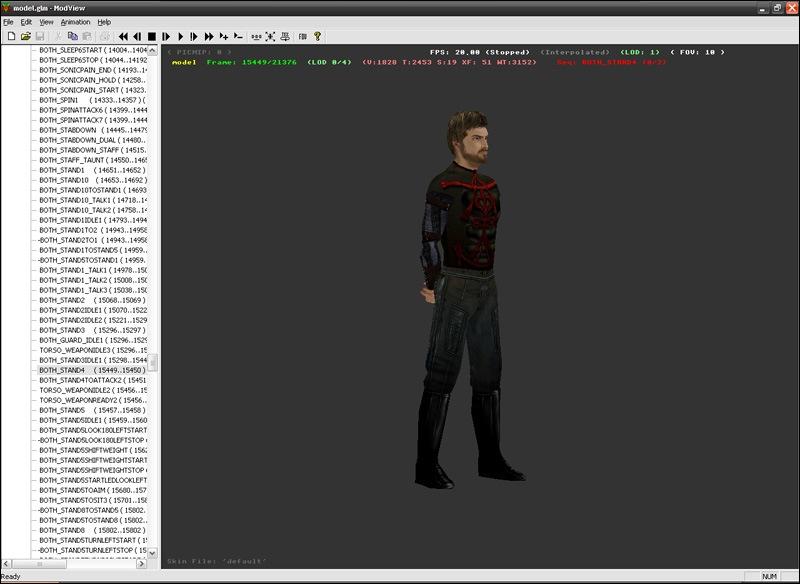Open the Animation menu
This screenshot has width=800, height=584.
coord(75,21)
